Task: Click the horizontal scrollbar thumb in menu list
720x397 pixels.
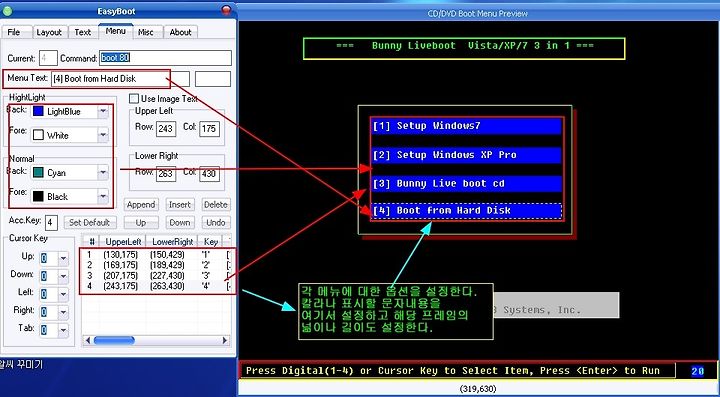Action: (x=114, y=341)
